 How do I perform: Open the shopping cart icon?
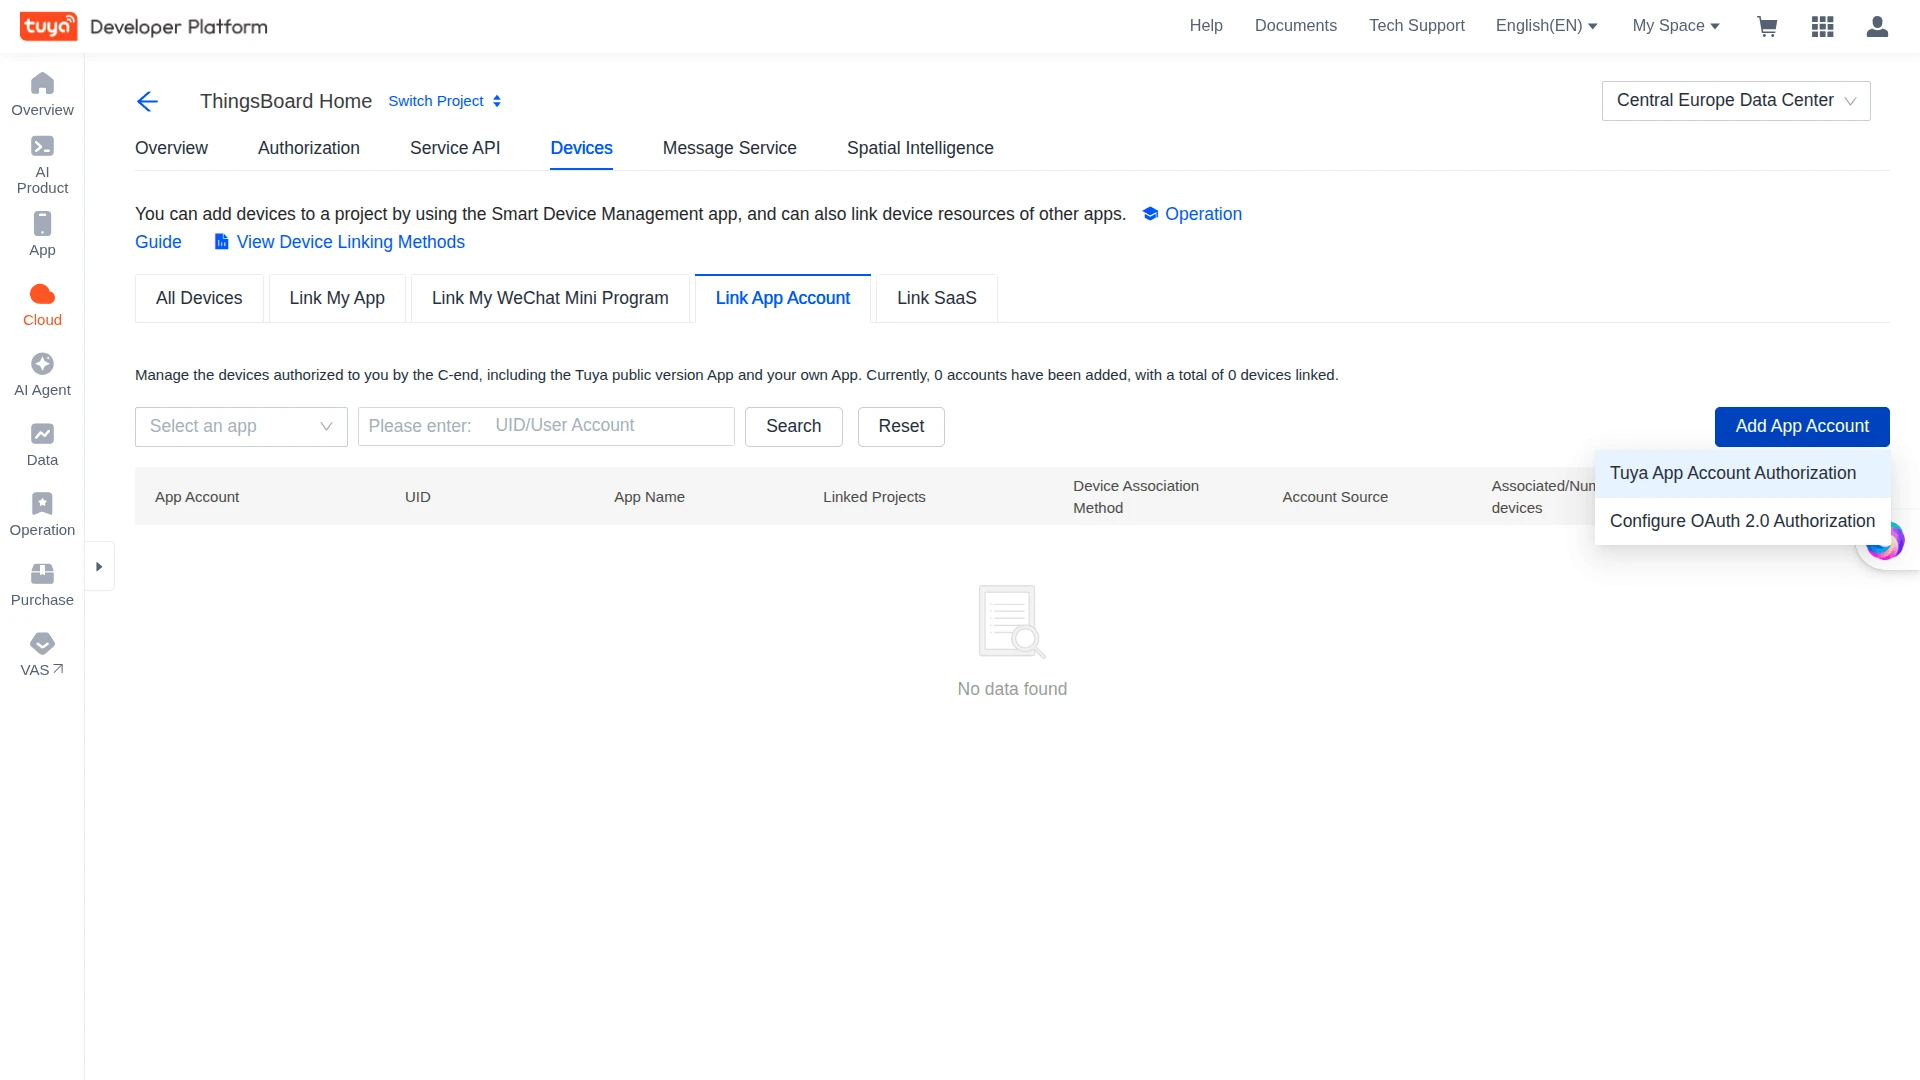1767,26
